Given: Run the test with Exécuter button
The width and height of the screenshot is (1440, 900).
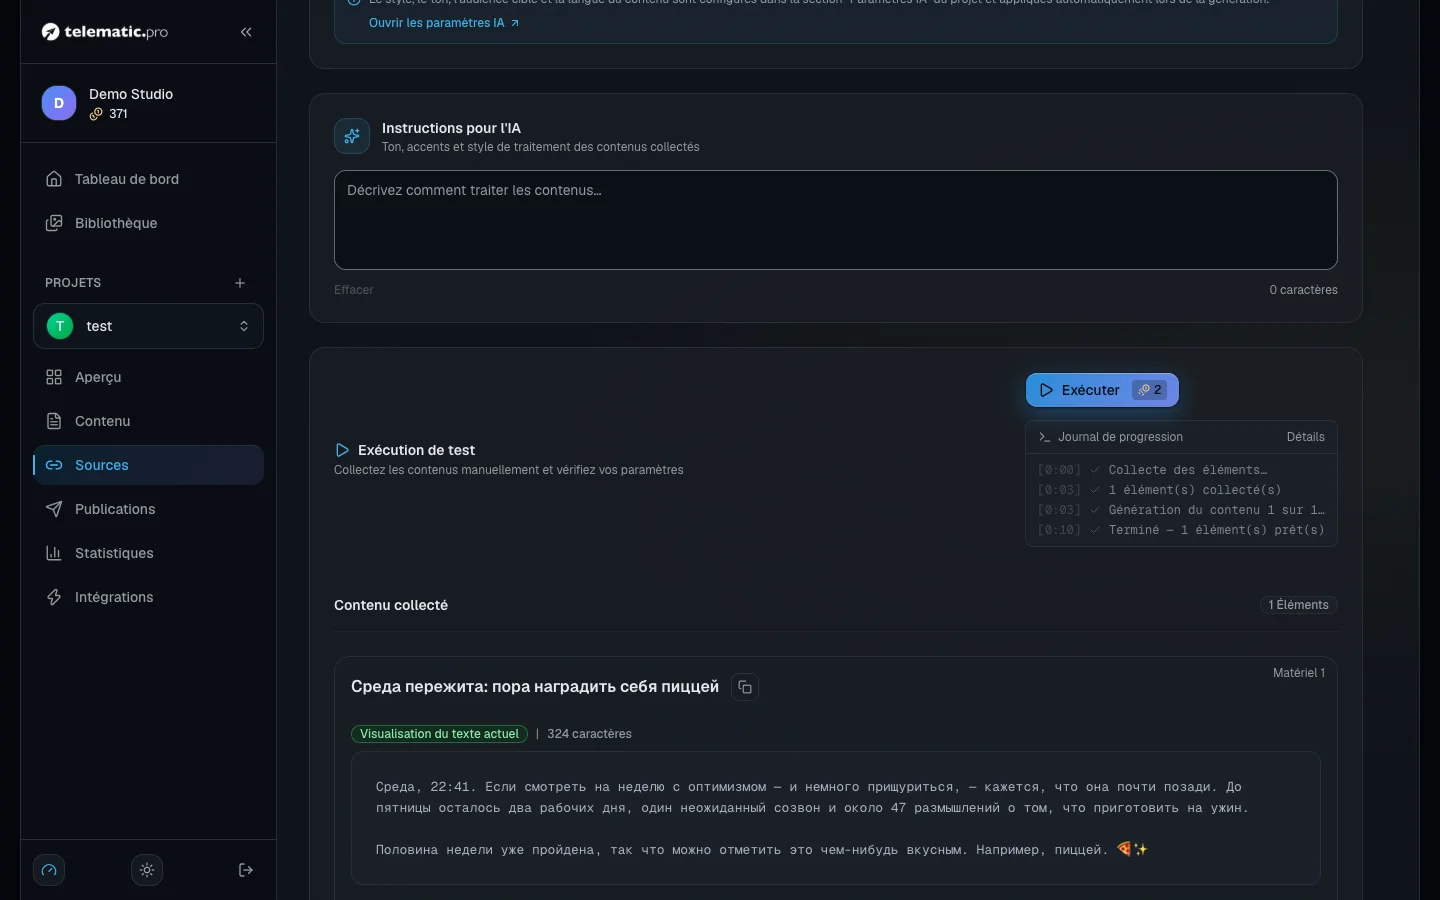Looking at the screenshot, I should pos(1102,390).
